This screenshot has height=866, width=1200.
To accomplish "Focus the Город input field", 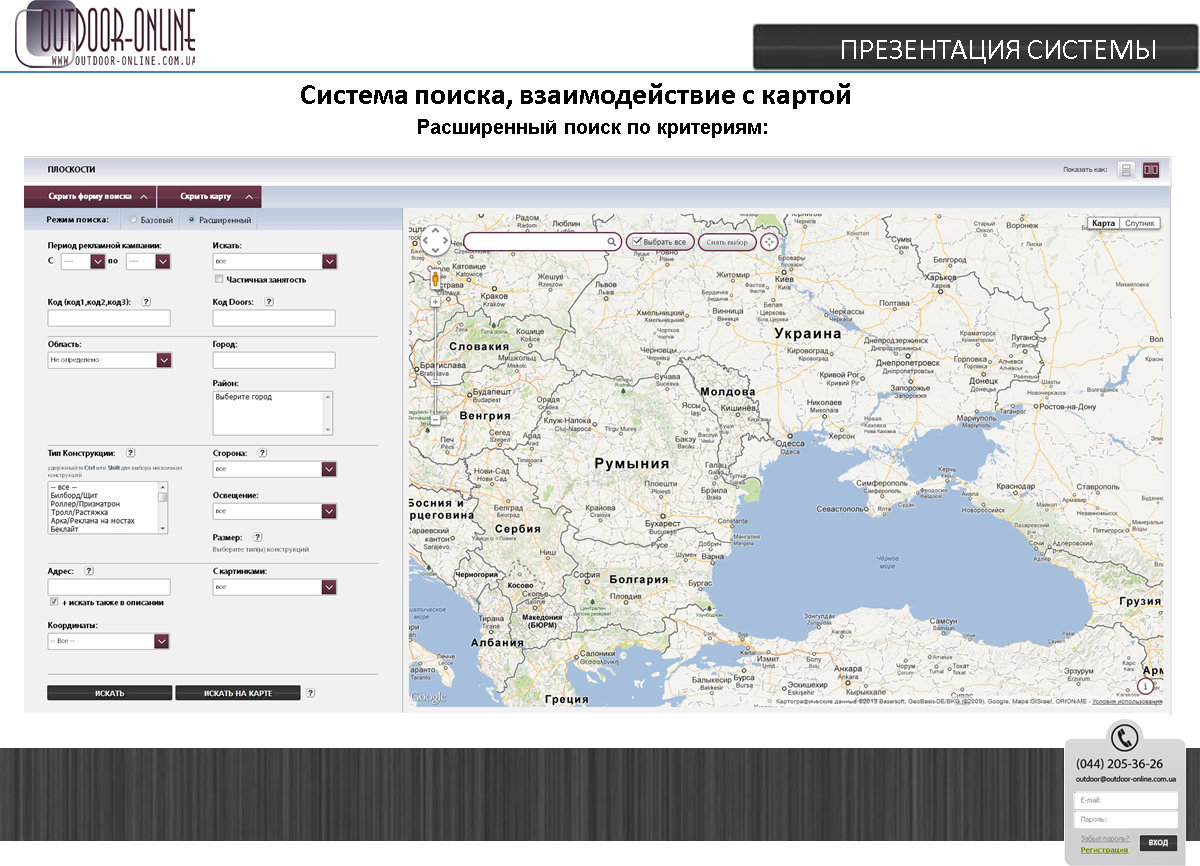I will coord(274,360).
